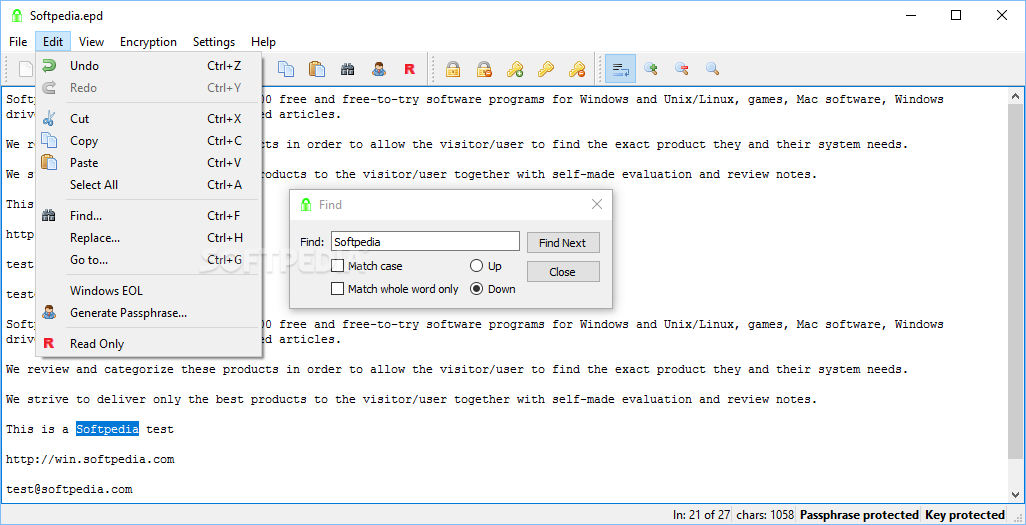Click the test@softpedia.com line at the bottom
1026x525 pixels.
point(69,489)
